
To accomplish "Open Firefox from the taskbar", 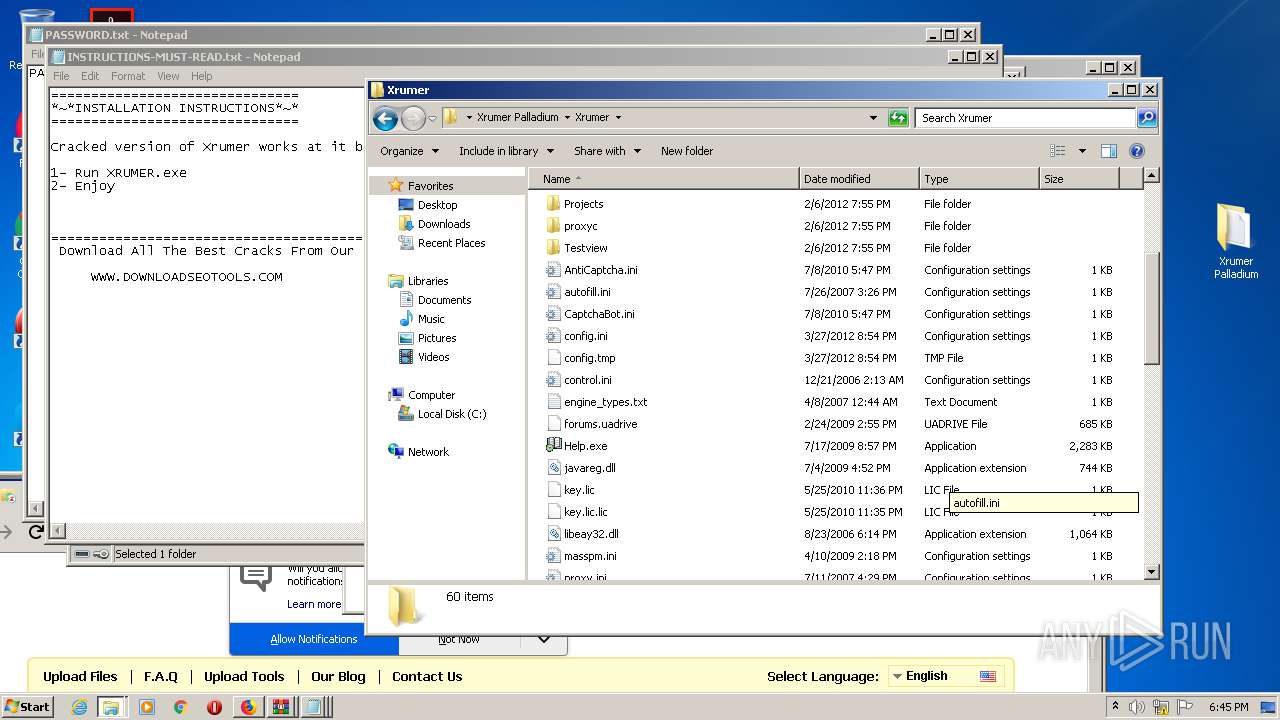I will click(x=248, y=707).
